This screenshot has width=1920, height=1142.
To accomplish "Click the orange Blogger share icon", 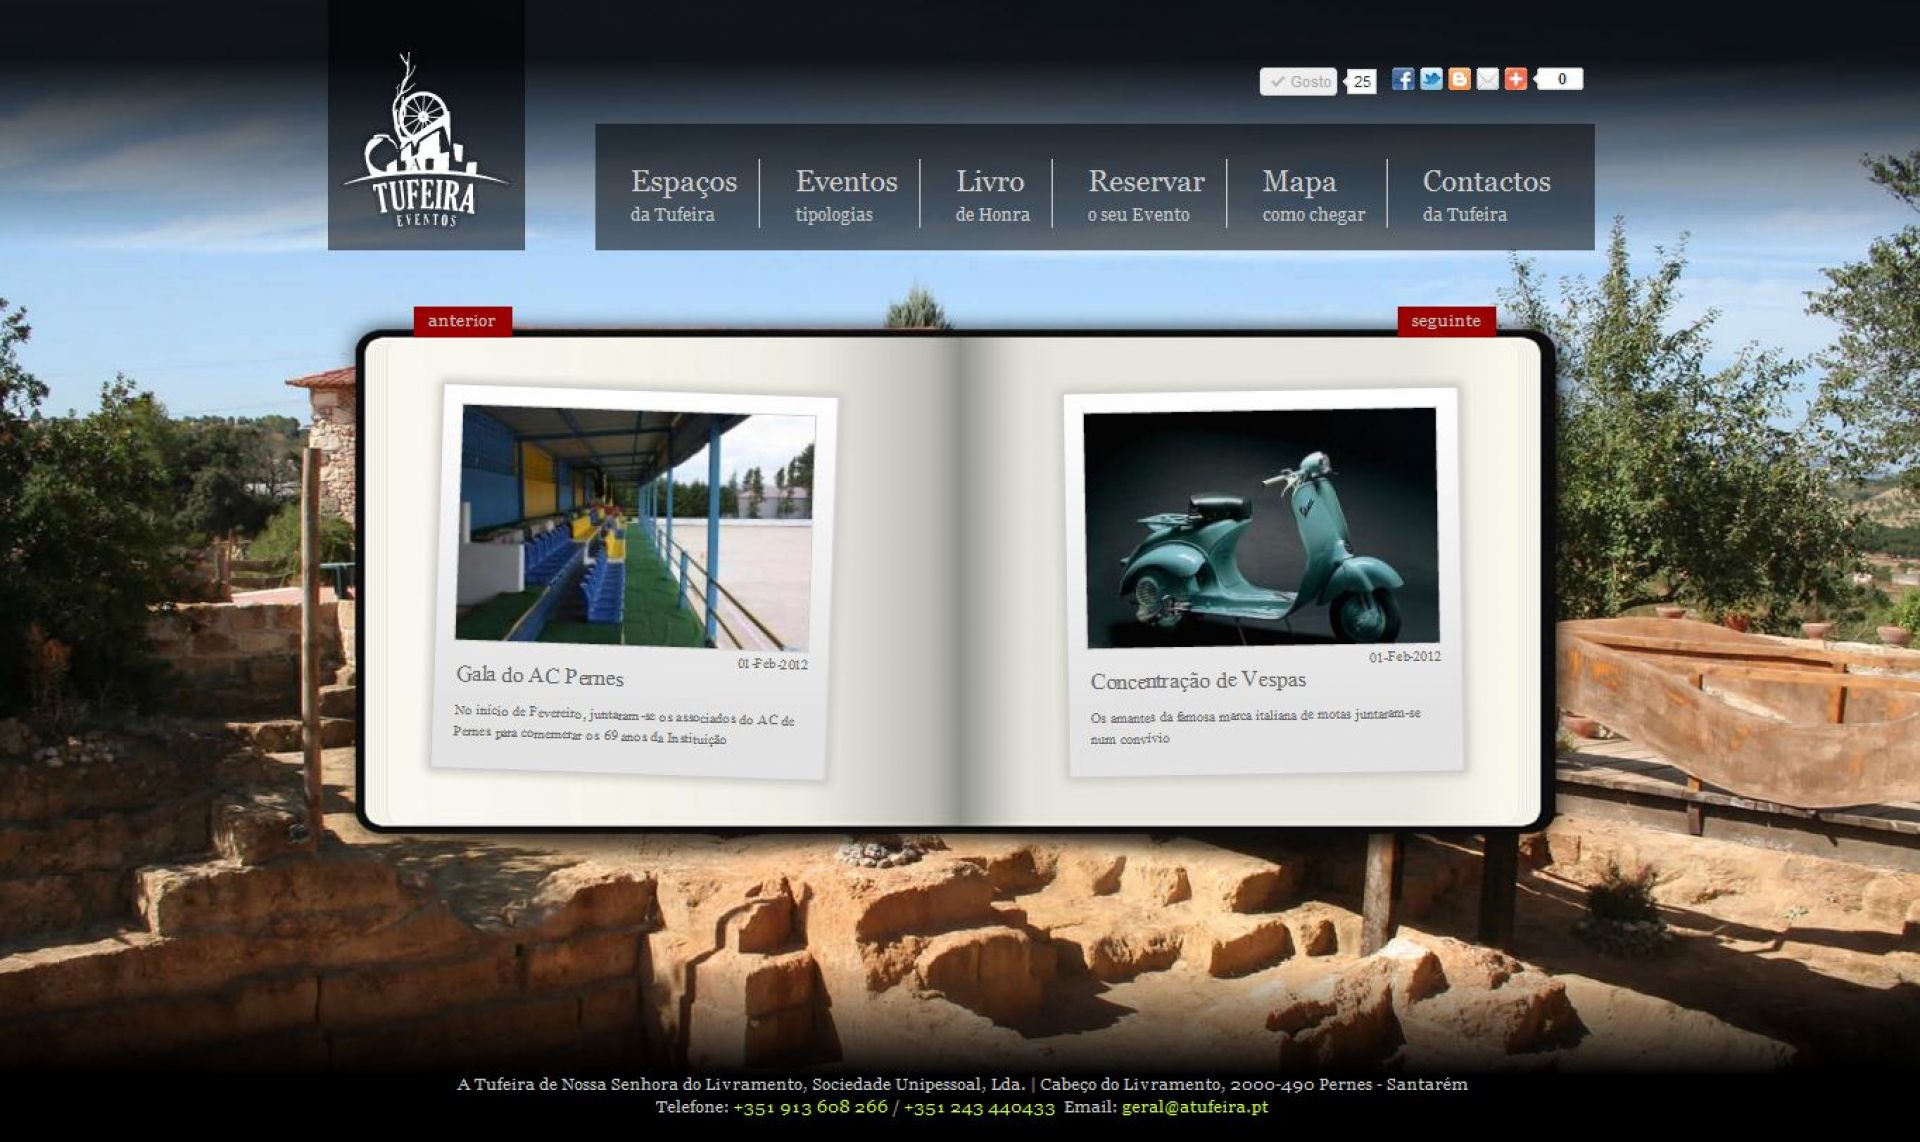I will (1459, 79).
